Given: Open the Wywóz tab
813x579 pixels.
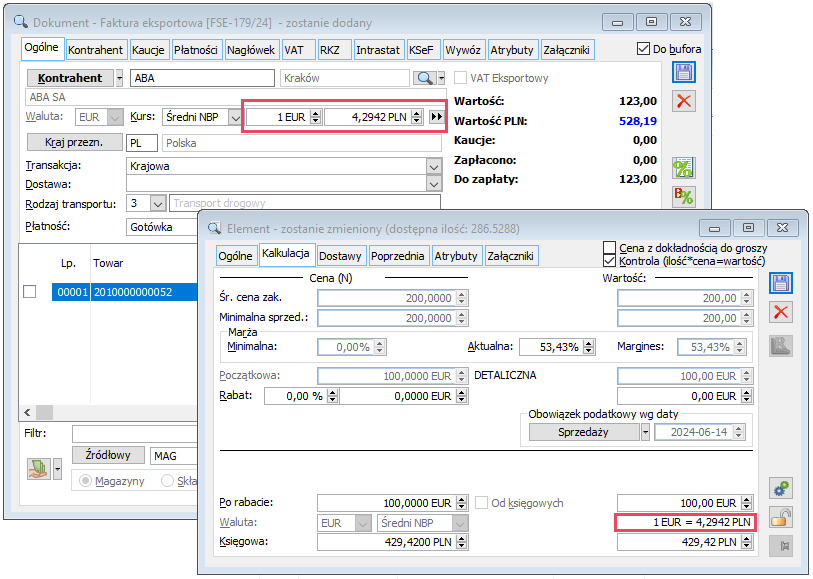Looking at the screenshot, I should [x=462, y=50].
